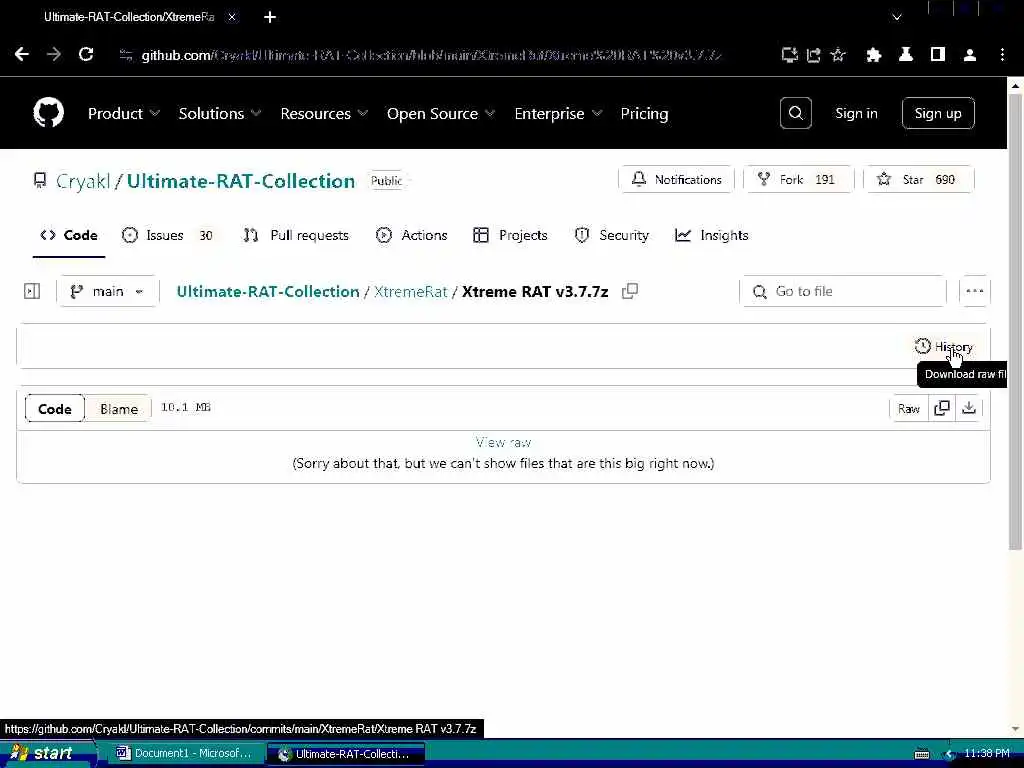This screenshot has height=768, width=1024.
Task: Click the page vertical scrollbar
Action: pyautogui.click(x=1015, y=320)
